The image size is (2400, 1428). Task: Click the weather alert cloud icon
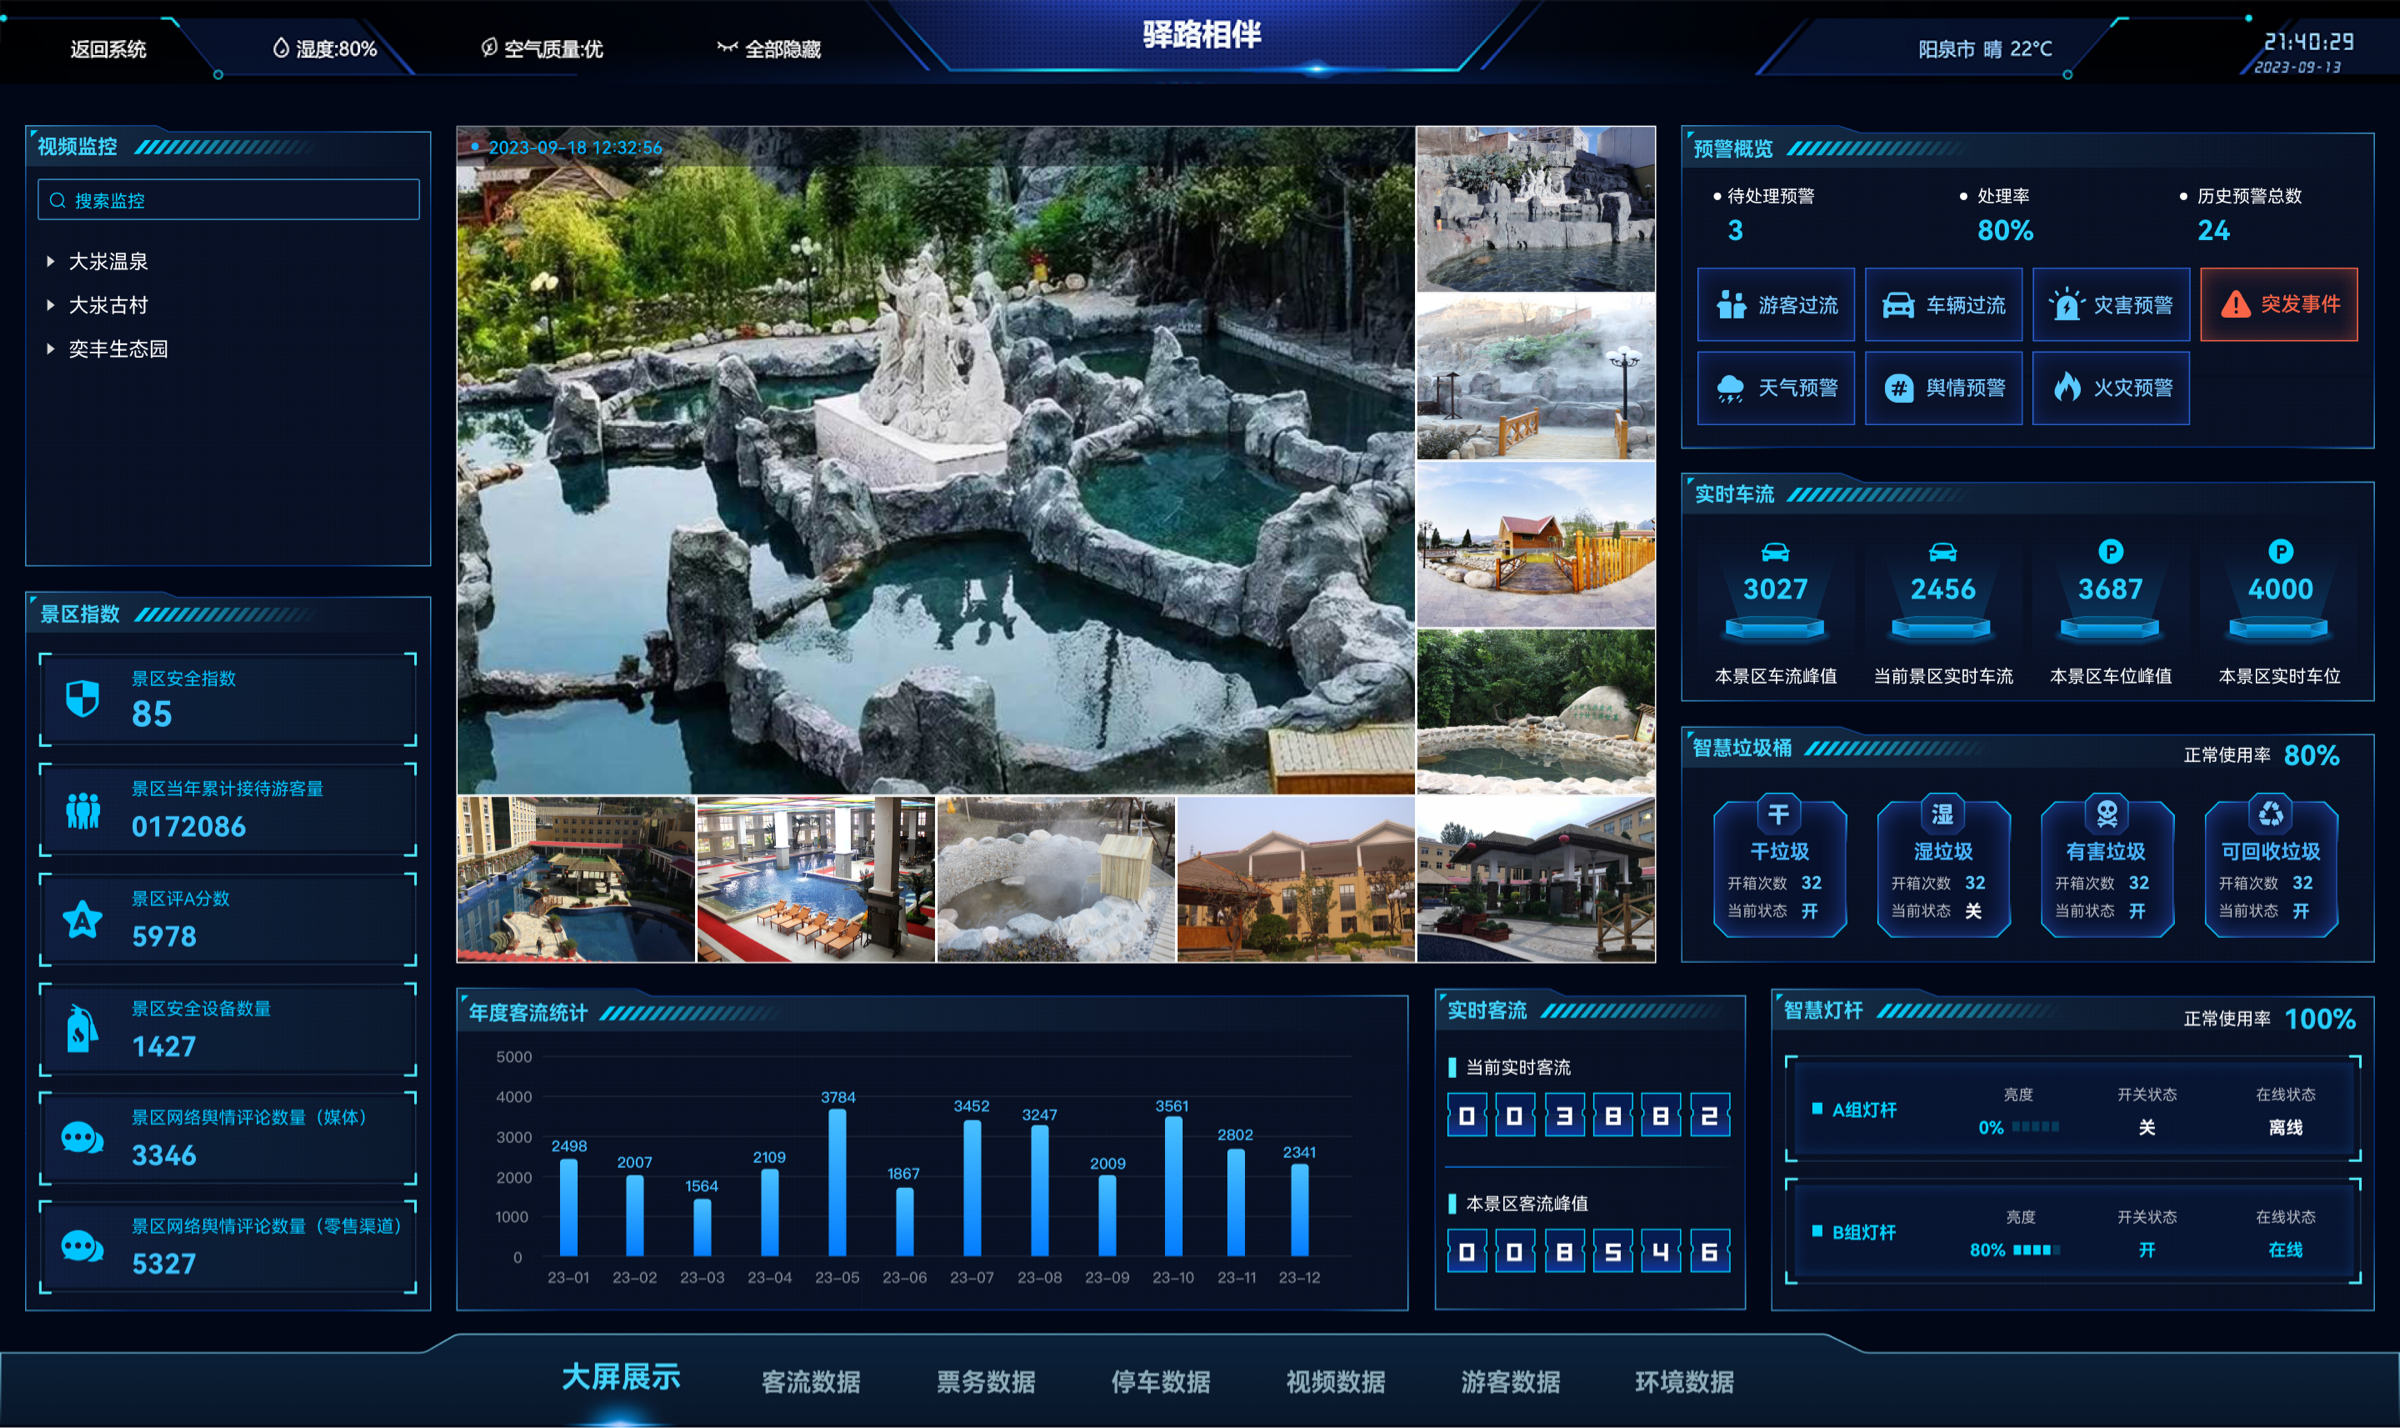[1730, 388]
